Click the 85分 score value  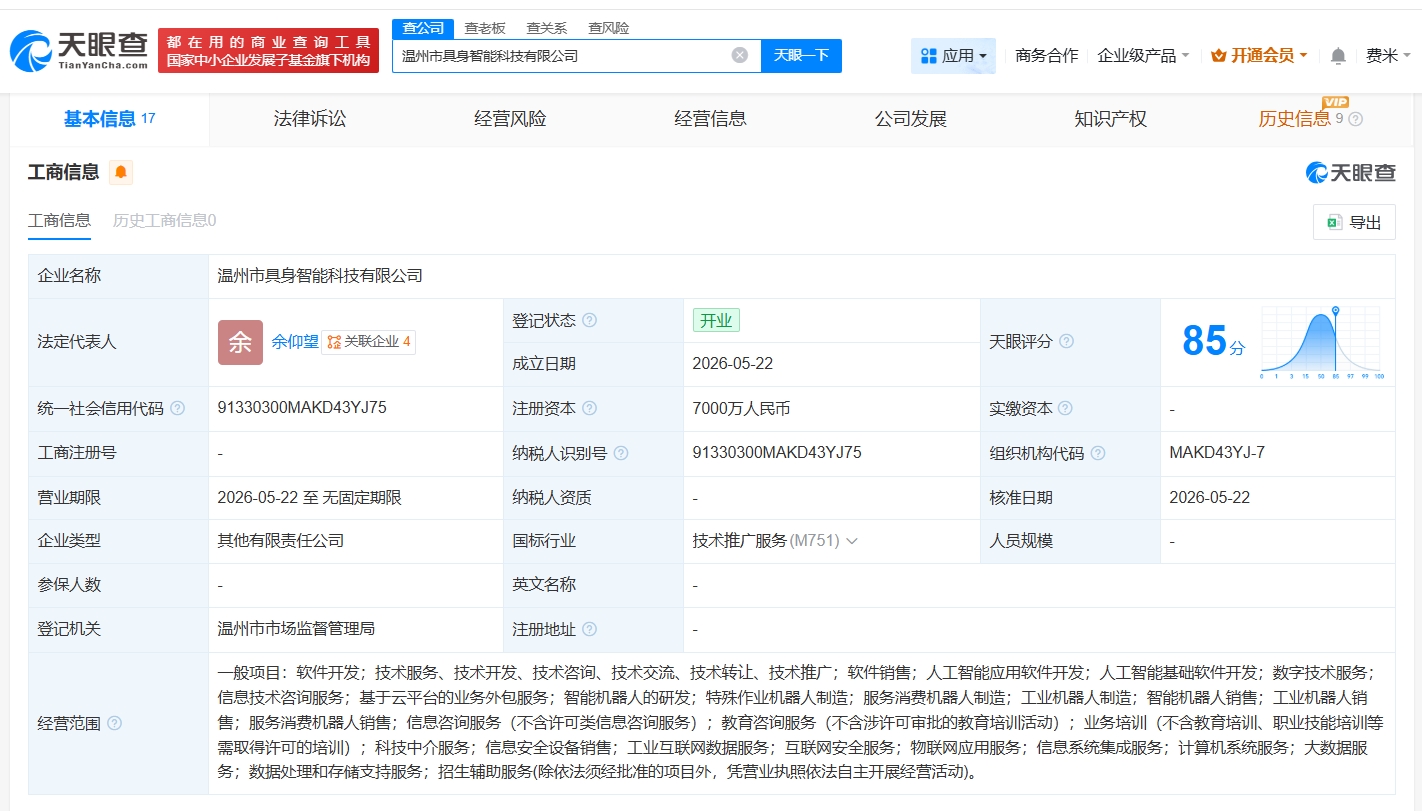pos(1213,341)
